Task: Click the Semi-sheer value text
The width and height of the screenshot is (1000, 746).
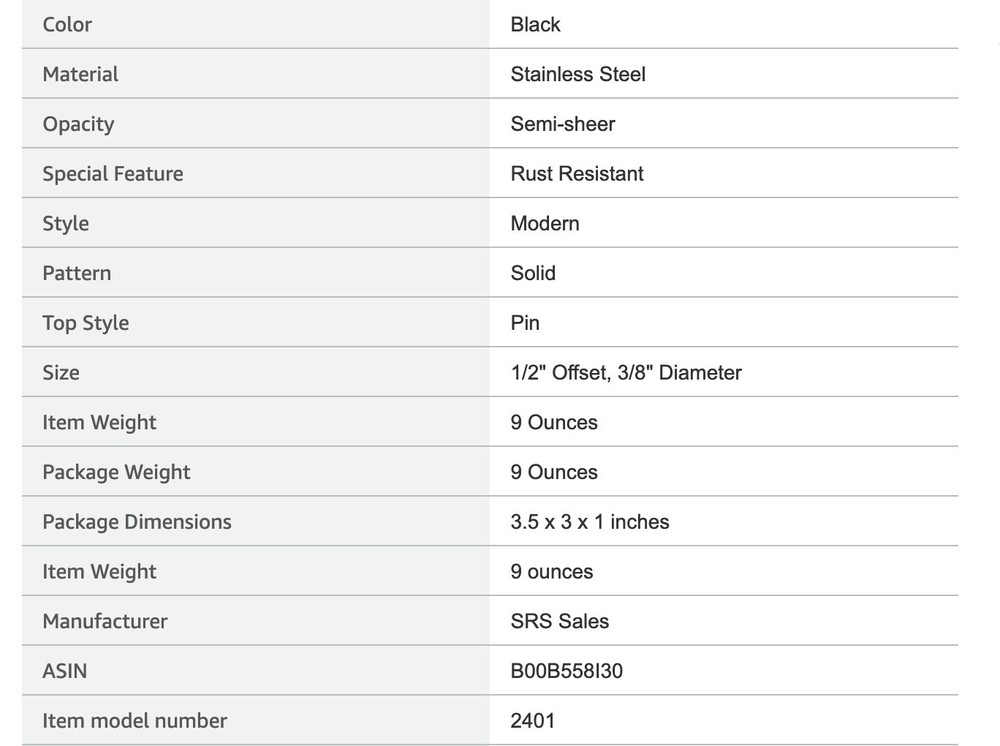Action: point(562,124)
